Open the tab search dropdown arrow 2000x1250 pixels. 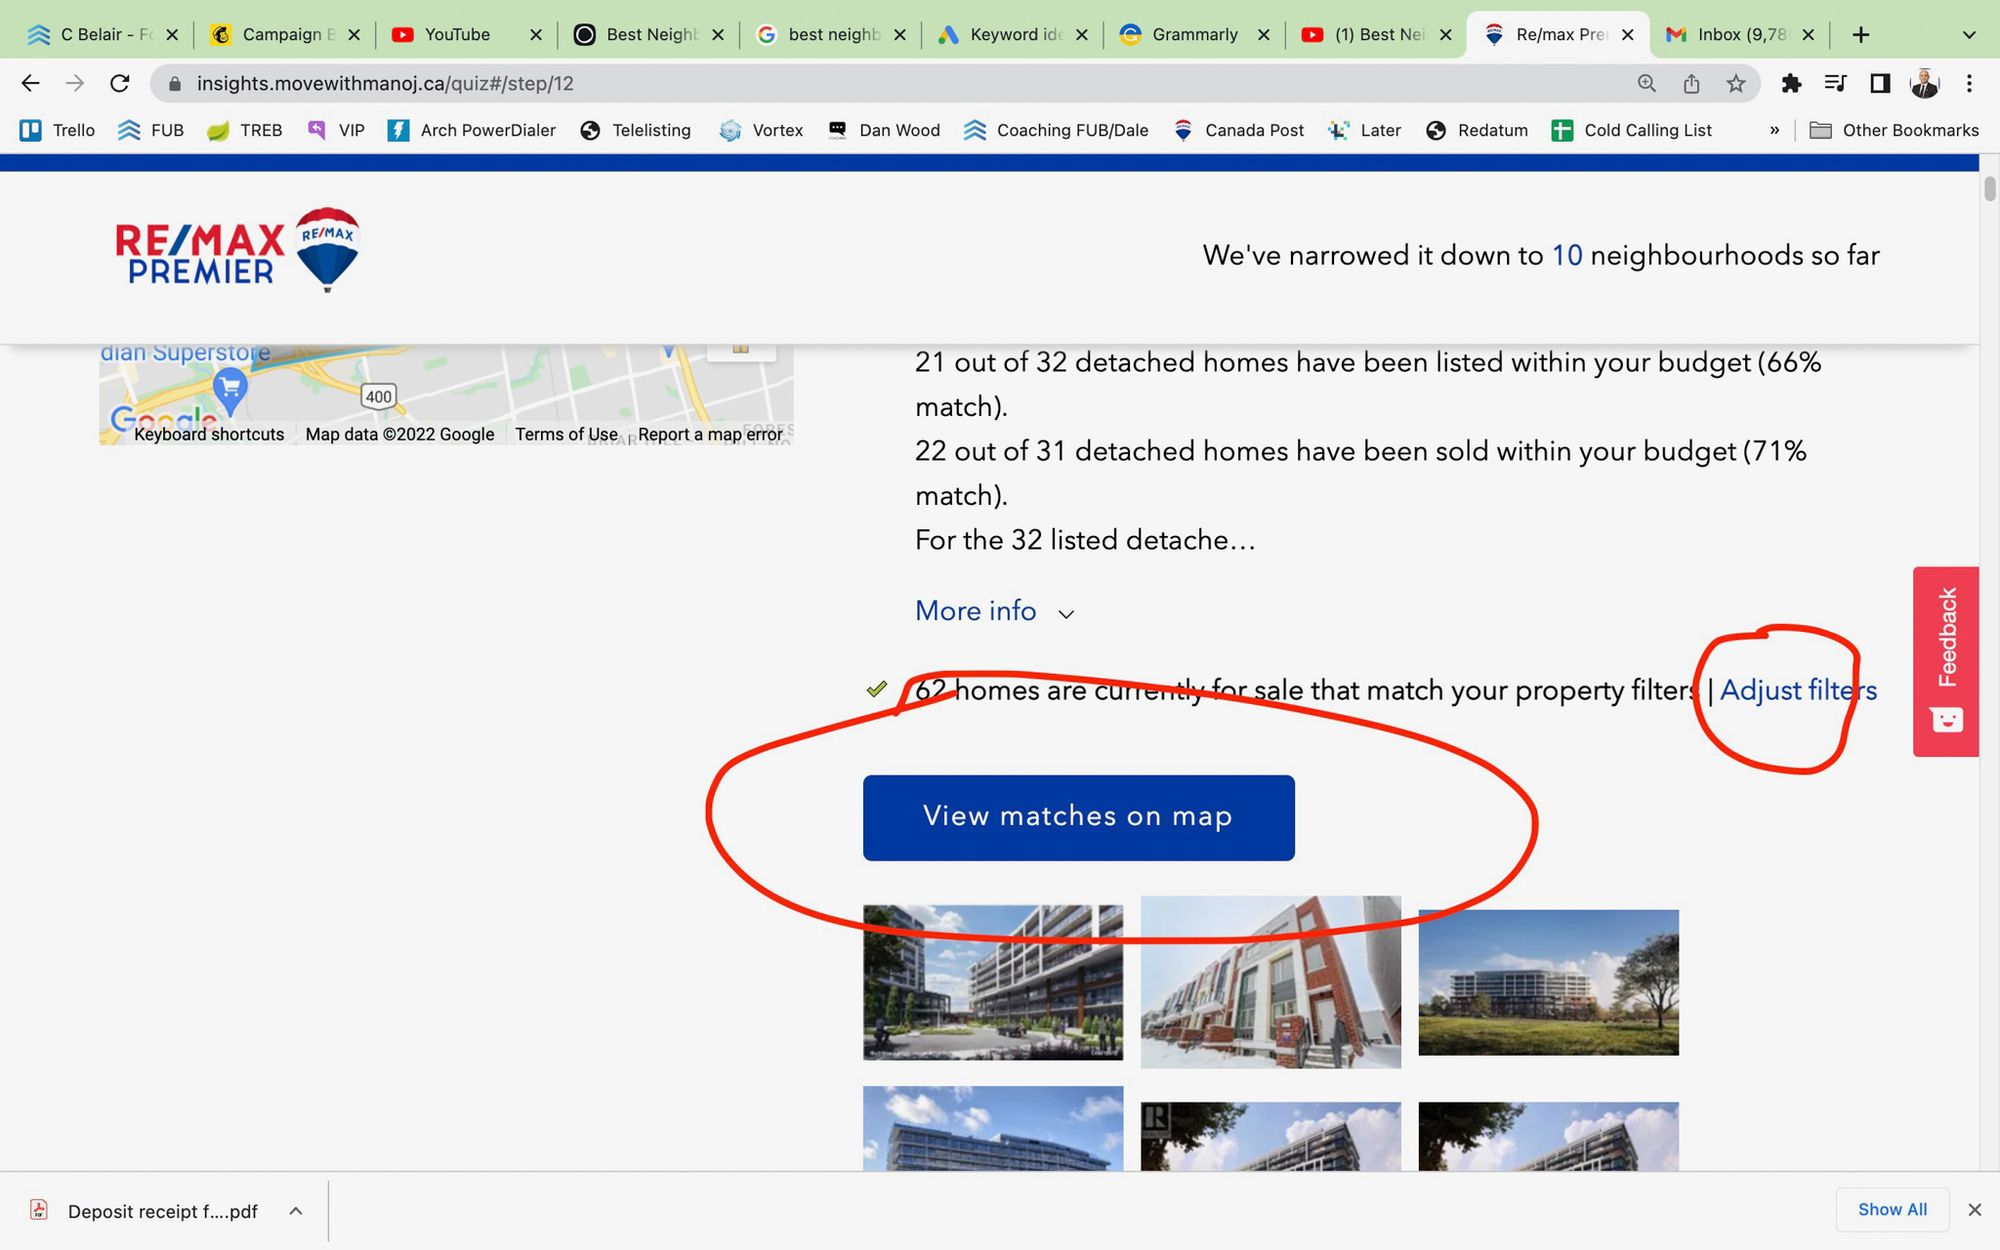pyautogui.click(x=1969, y=35)
